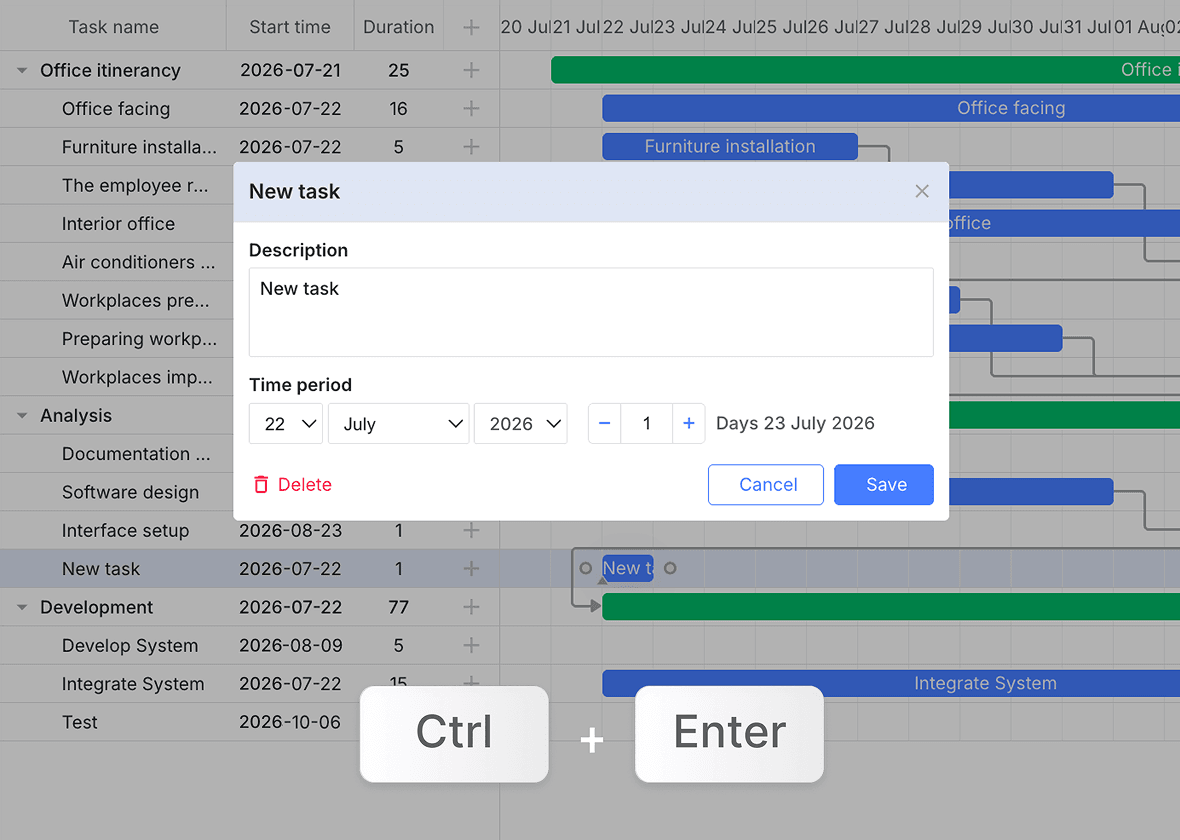
Task: Edit the duration value field
Action: (x=646, y=424)
